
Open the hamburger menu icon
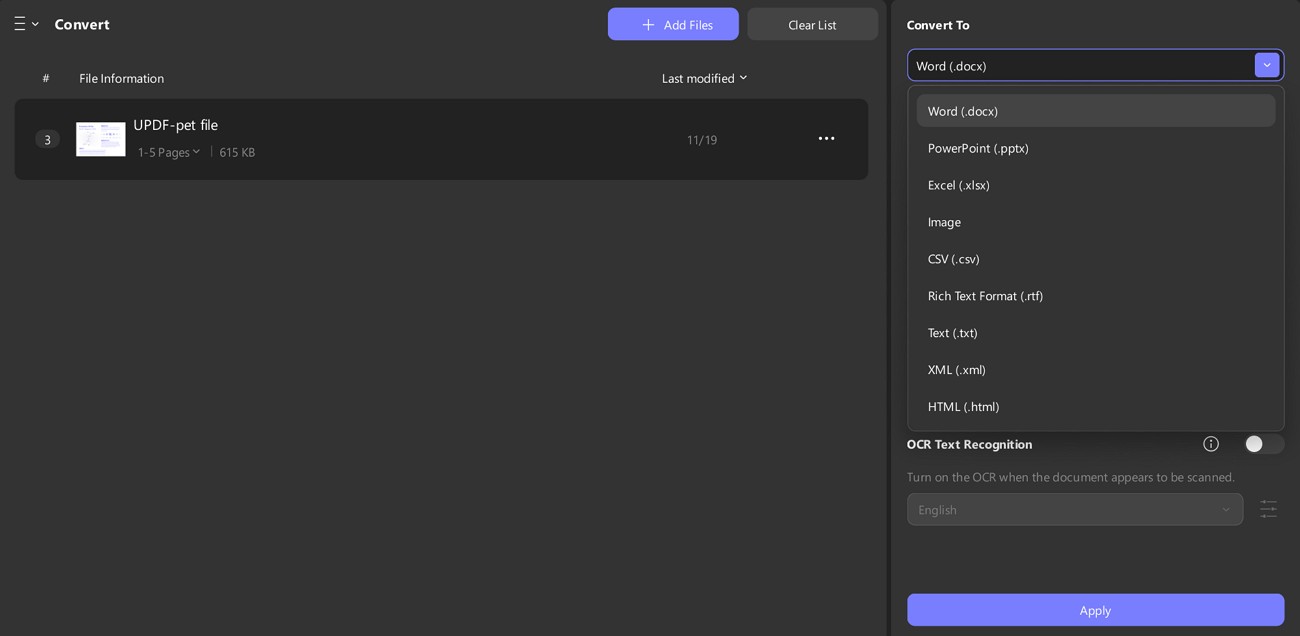[20, 24]
